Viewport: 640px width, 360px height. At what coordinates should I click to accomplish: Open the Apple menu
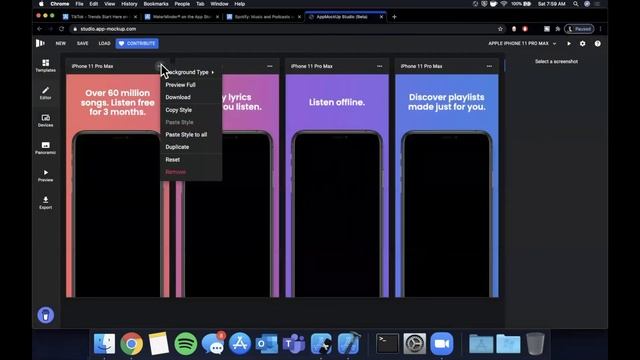[x=41, y=4]
